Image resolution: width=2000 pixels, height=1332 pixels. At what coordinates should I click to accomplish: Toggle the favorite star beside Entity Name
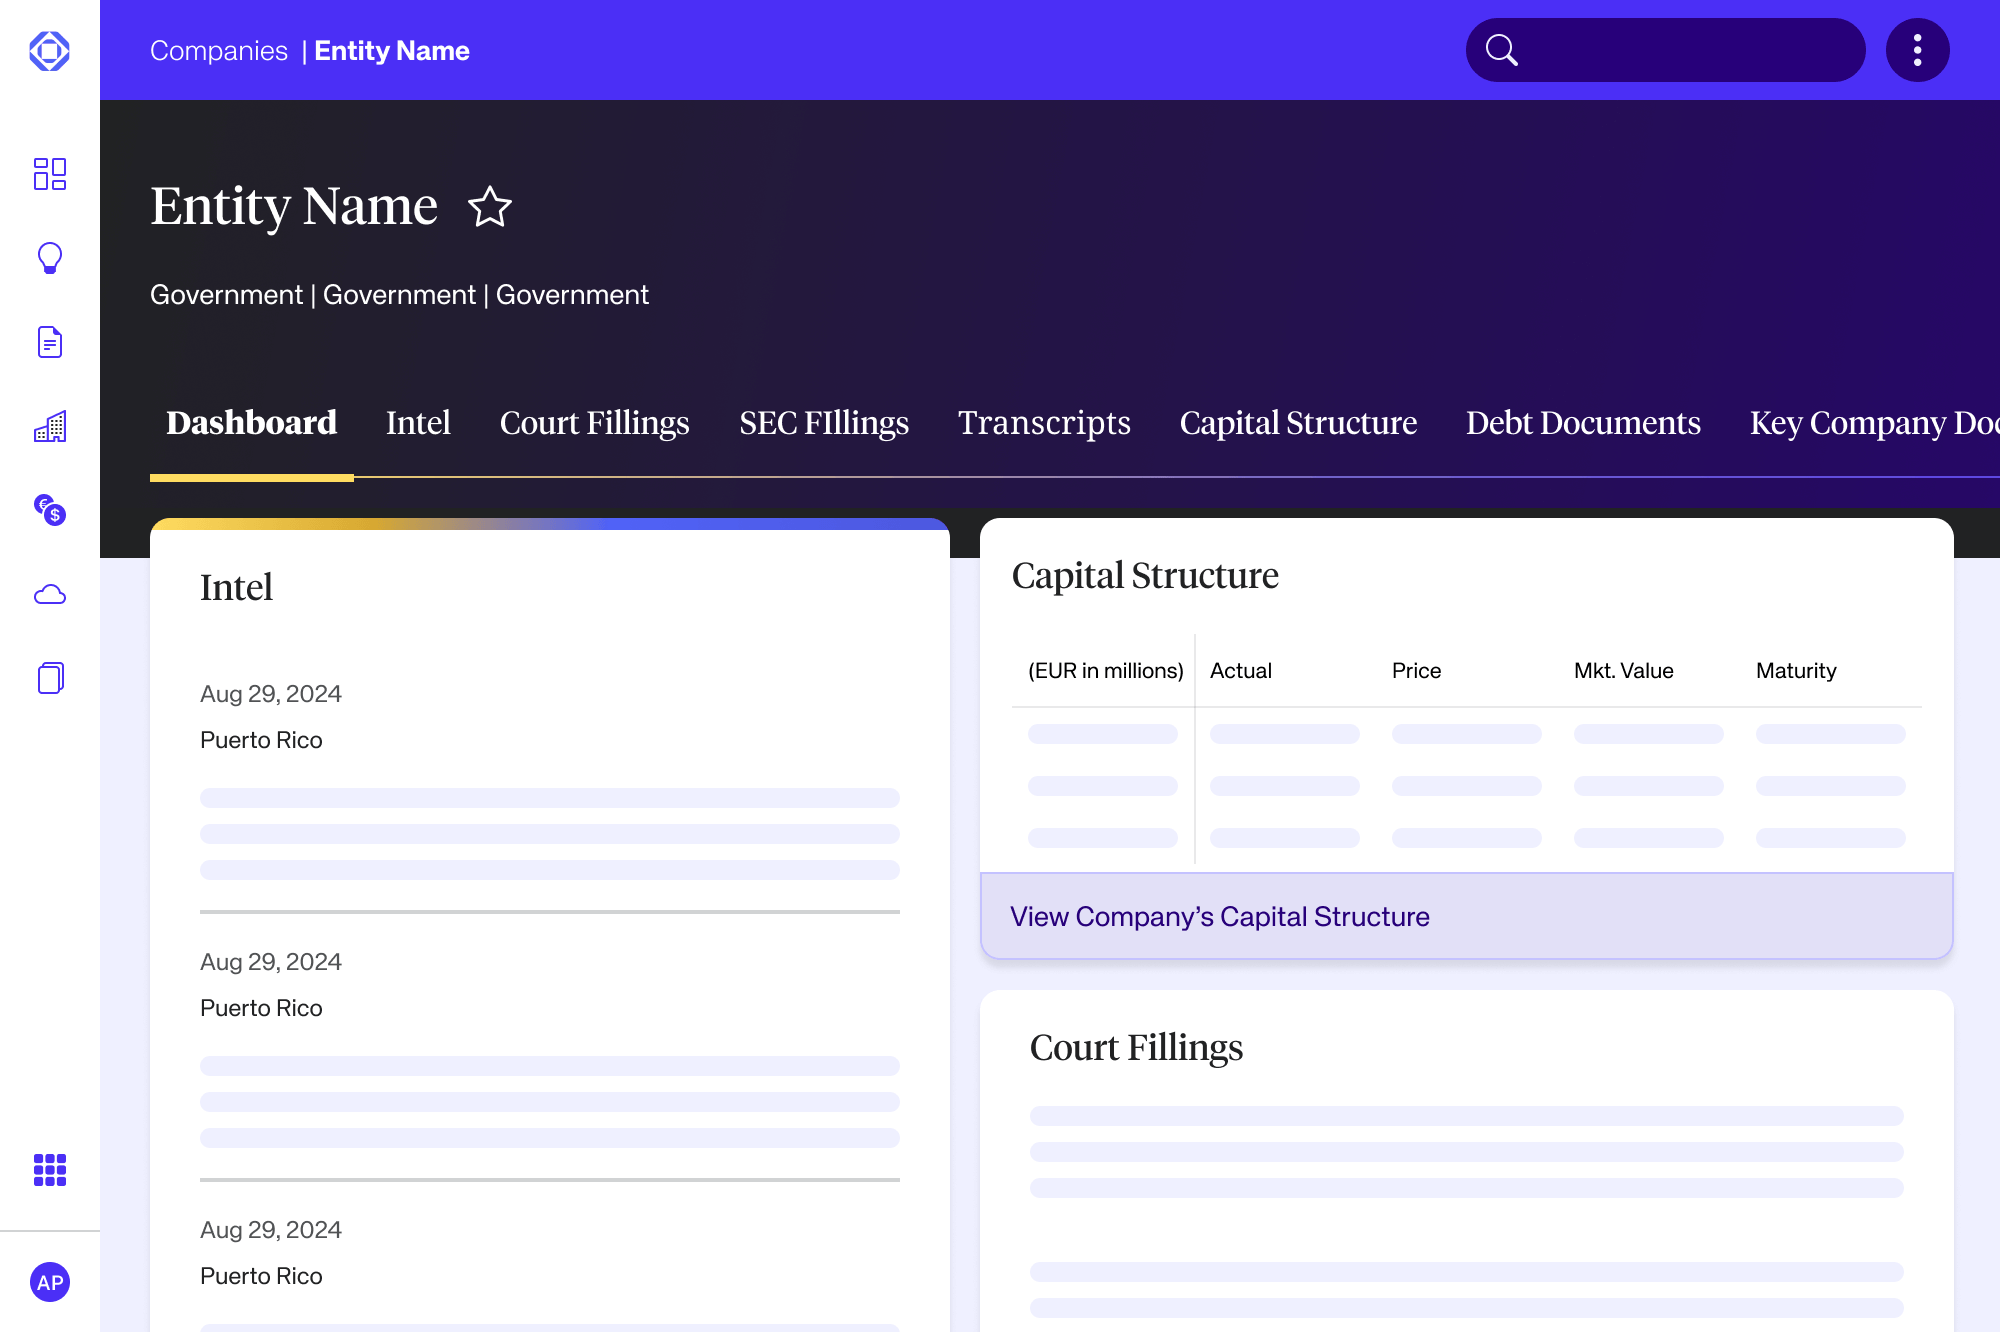coord(490,207)
